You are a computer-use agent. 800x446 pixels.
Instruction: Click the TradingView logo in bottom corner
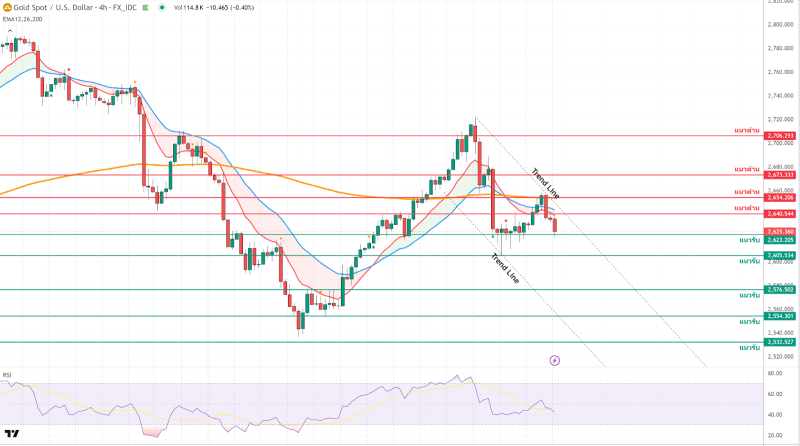[12, 434]
